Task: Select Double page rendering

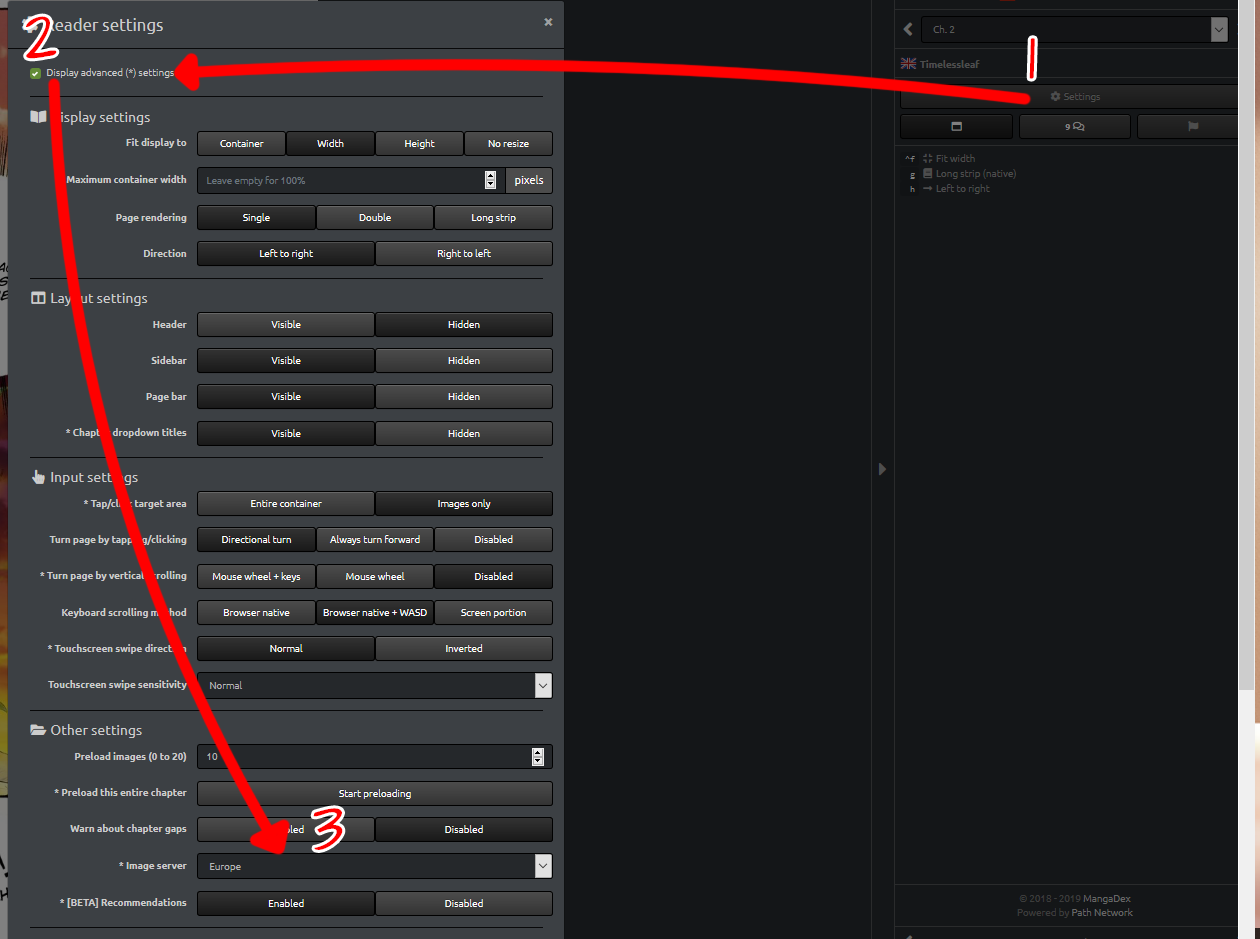Action: tap(375, 217)
